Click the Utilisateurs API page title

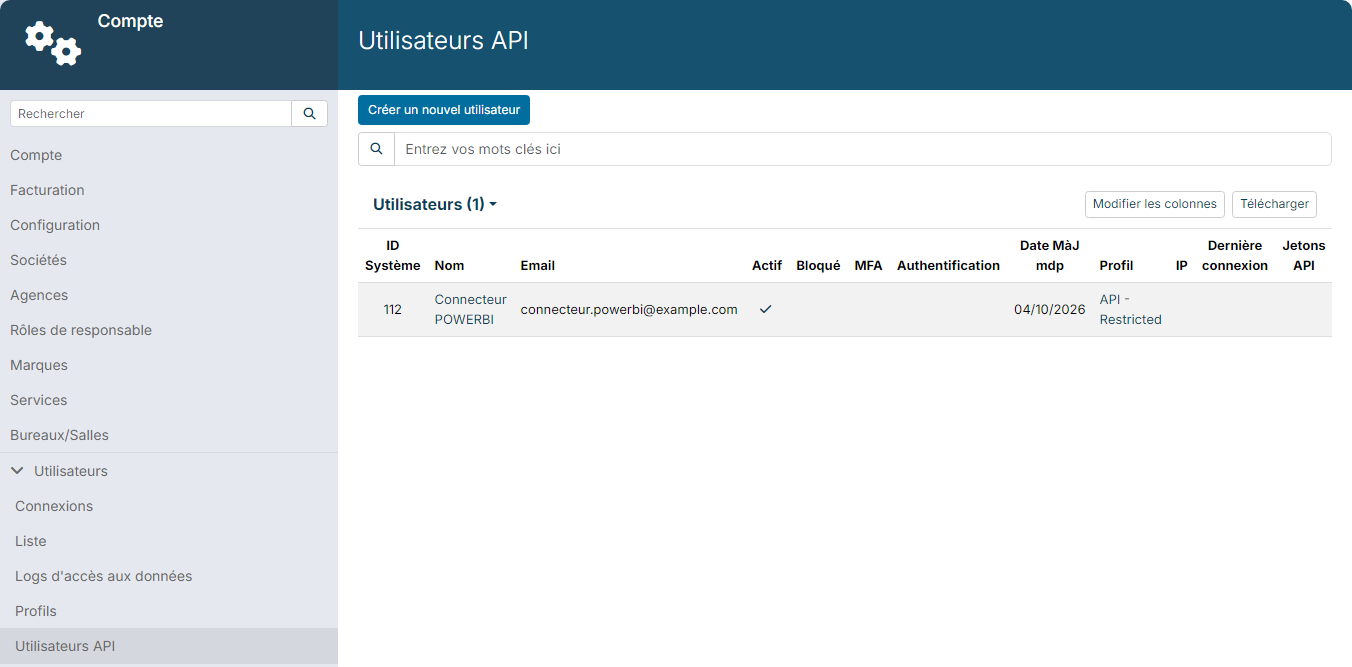pos(443,41)
